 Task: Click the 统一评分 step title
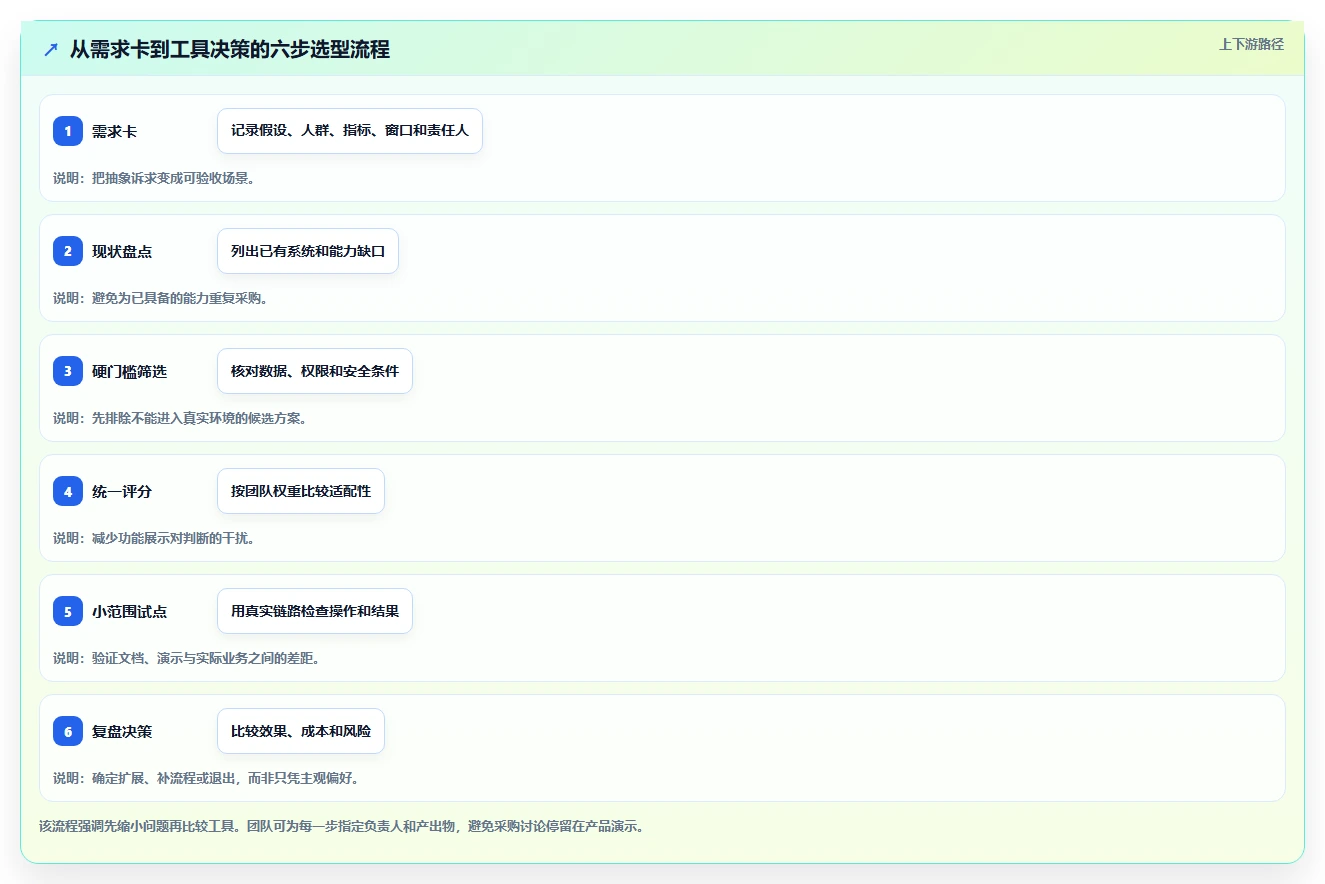click(x=122, y=491)
